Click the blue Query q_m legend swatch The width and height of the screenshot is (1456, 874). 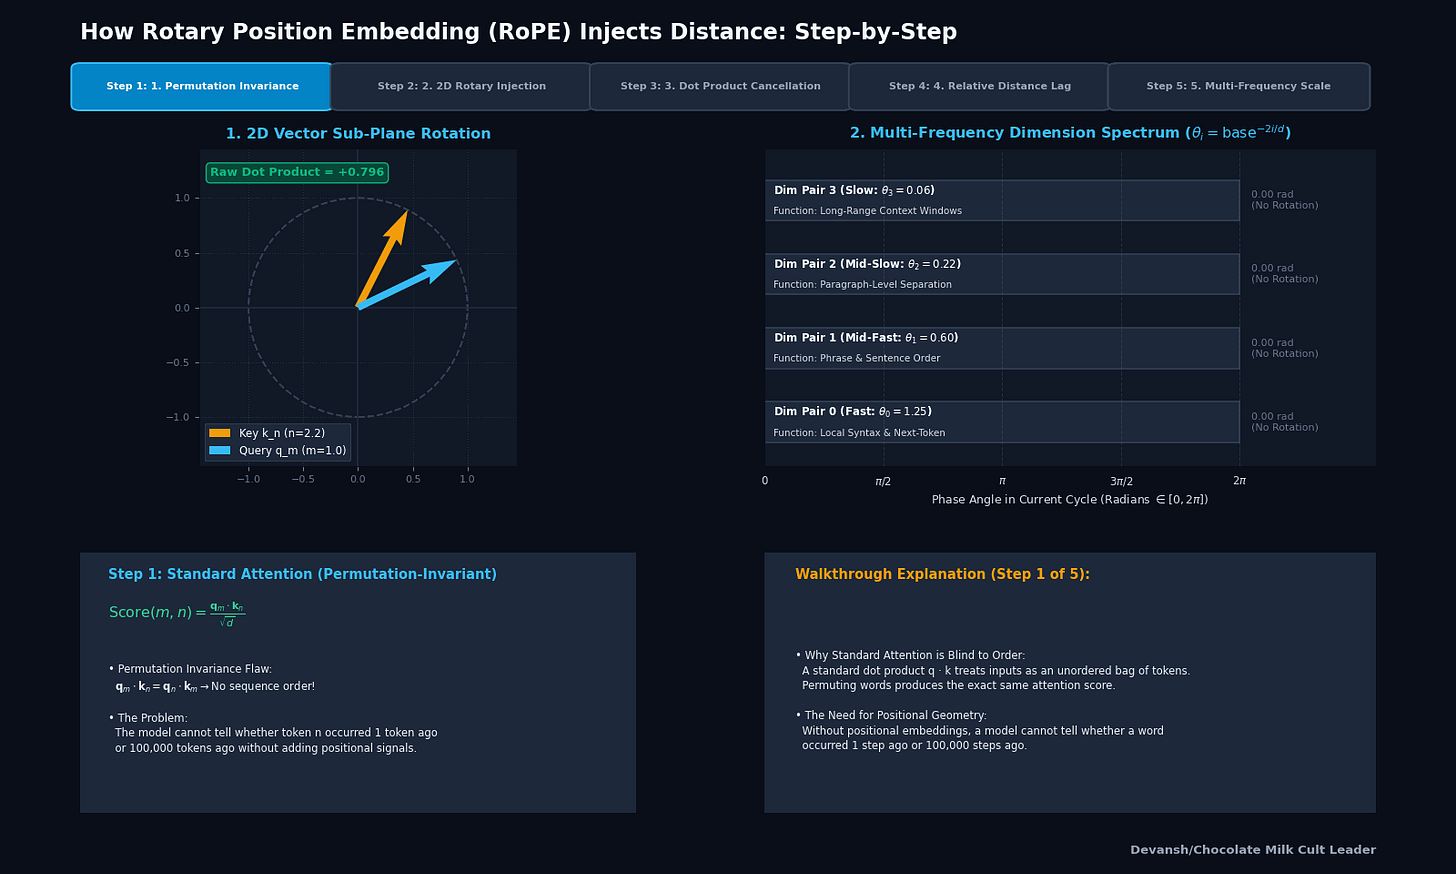(x=220, y=450)
